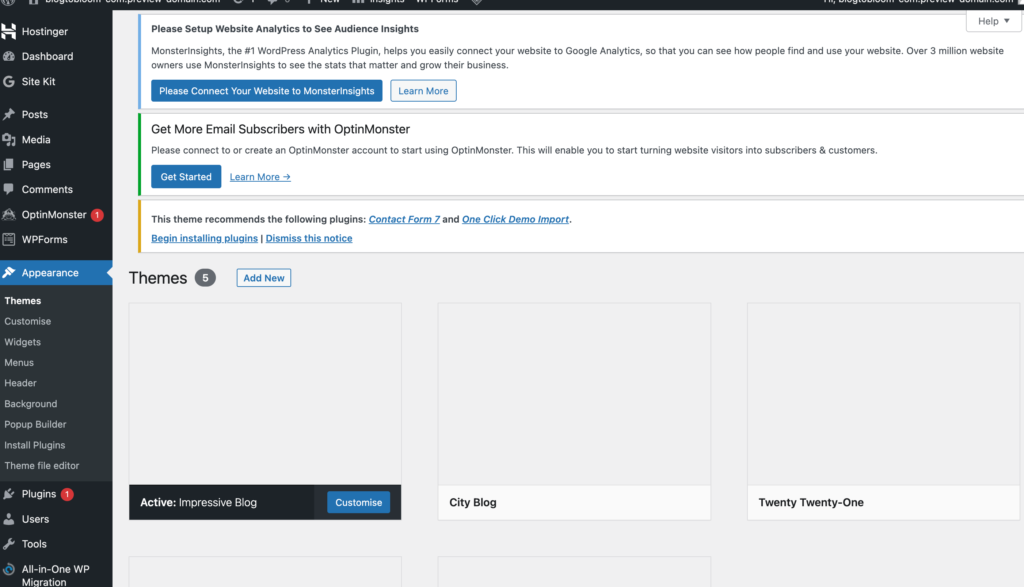The height and width of the screenshot is (587, 1024).
Task: Open Dashboard via its gauge icon
Action: point(8,56)
